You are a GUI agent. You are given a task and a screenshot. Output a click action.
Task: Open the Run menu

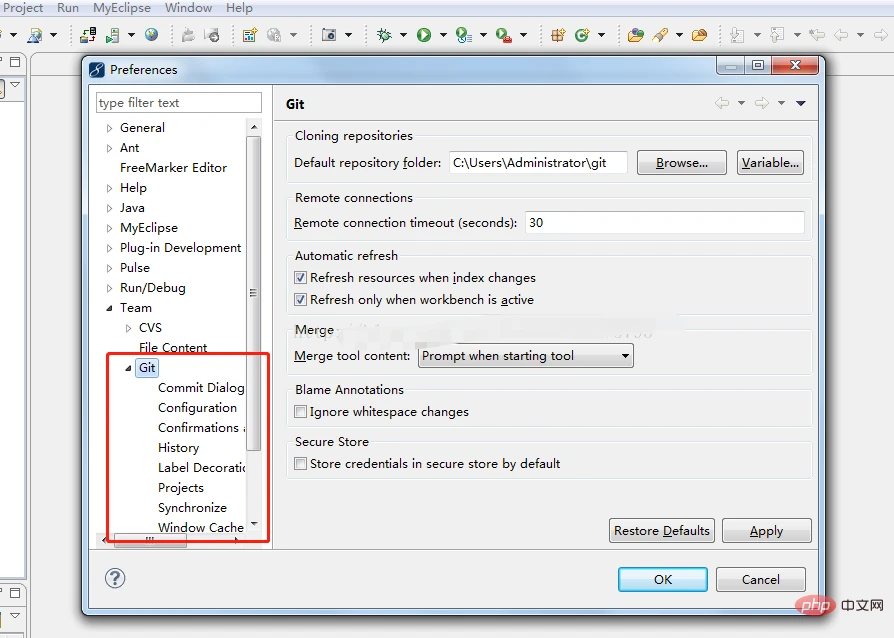coord(68,8)
